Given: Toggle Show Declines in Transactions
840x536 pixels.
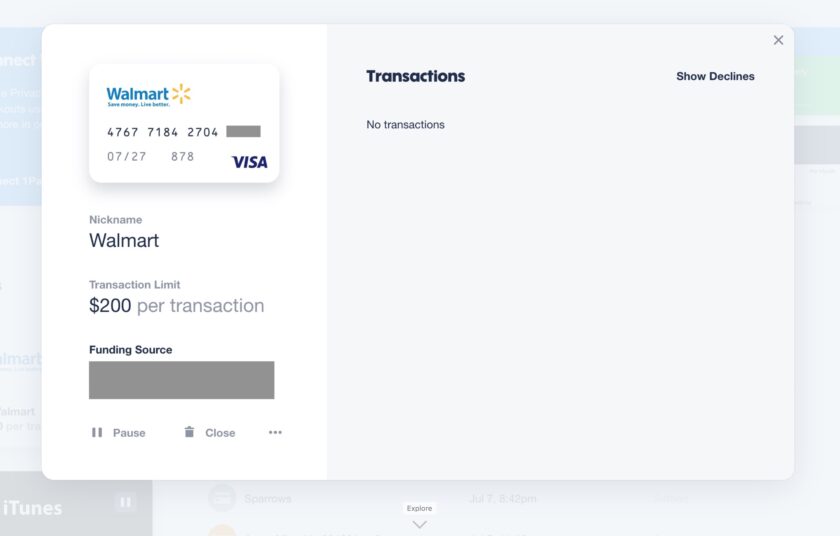Looking at the screenshot, I should click(715, 76).
